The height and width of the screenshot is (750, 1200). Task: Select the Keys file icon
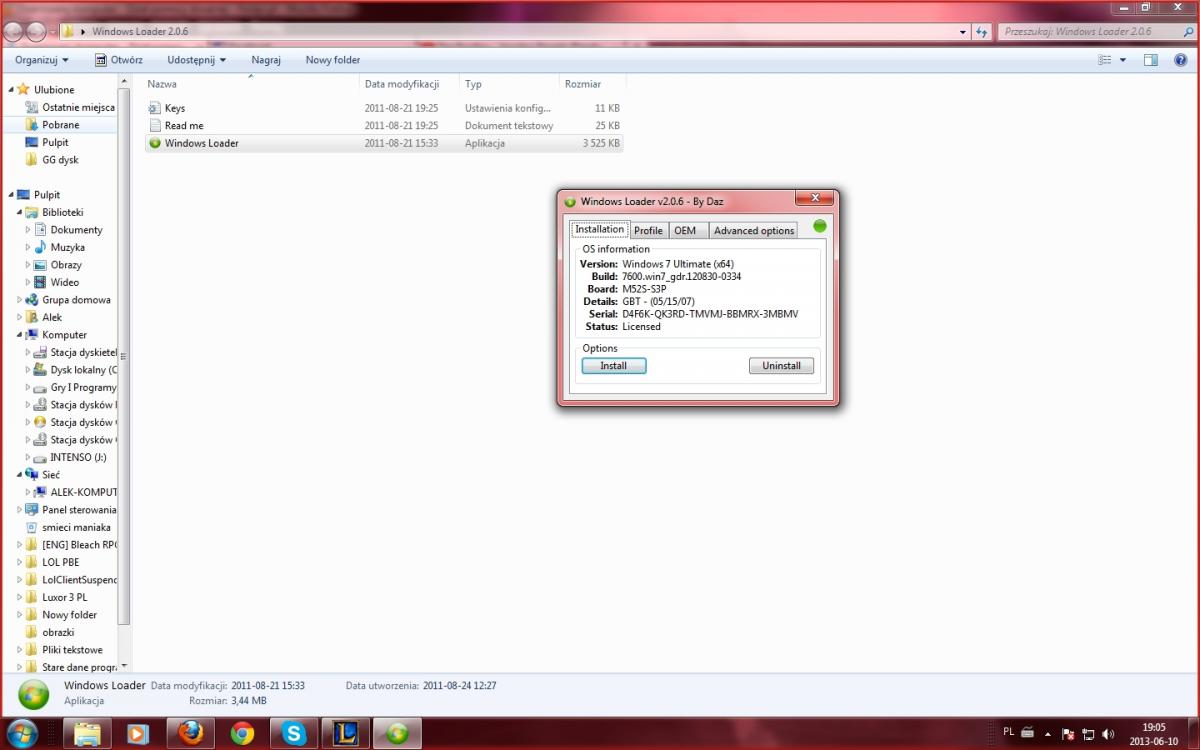pyautogui.click(x=154, y=108)
